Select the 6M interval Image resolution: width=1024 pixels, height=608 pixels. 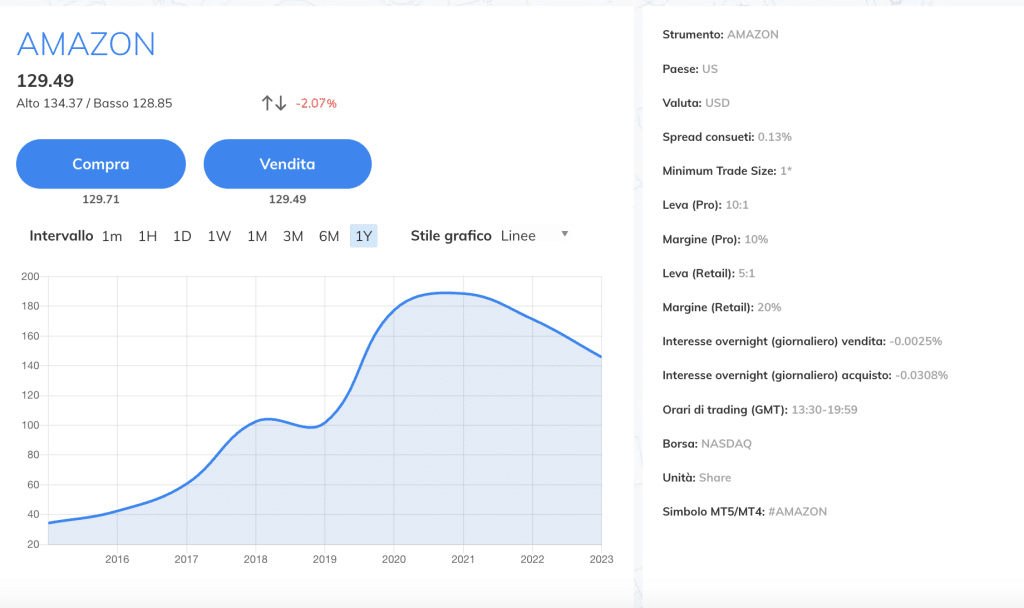pyautogui.click(x=328, y=236)
